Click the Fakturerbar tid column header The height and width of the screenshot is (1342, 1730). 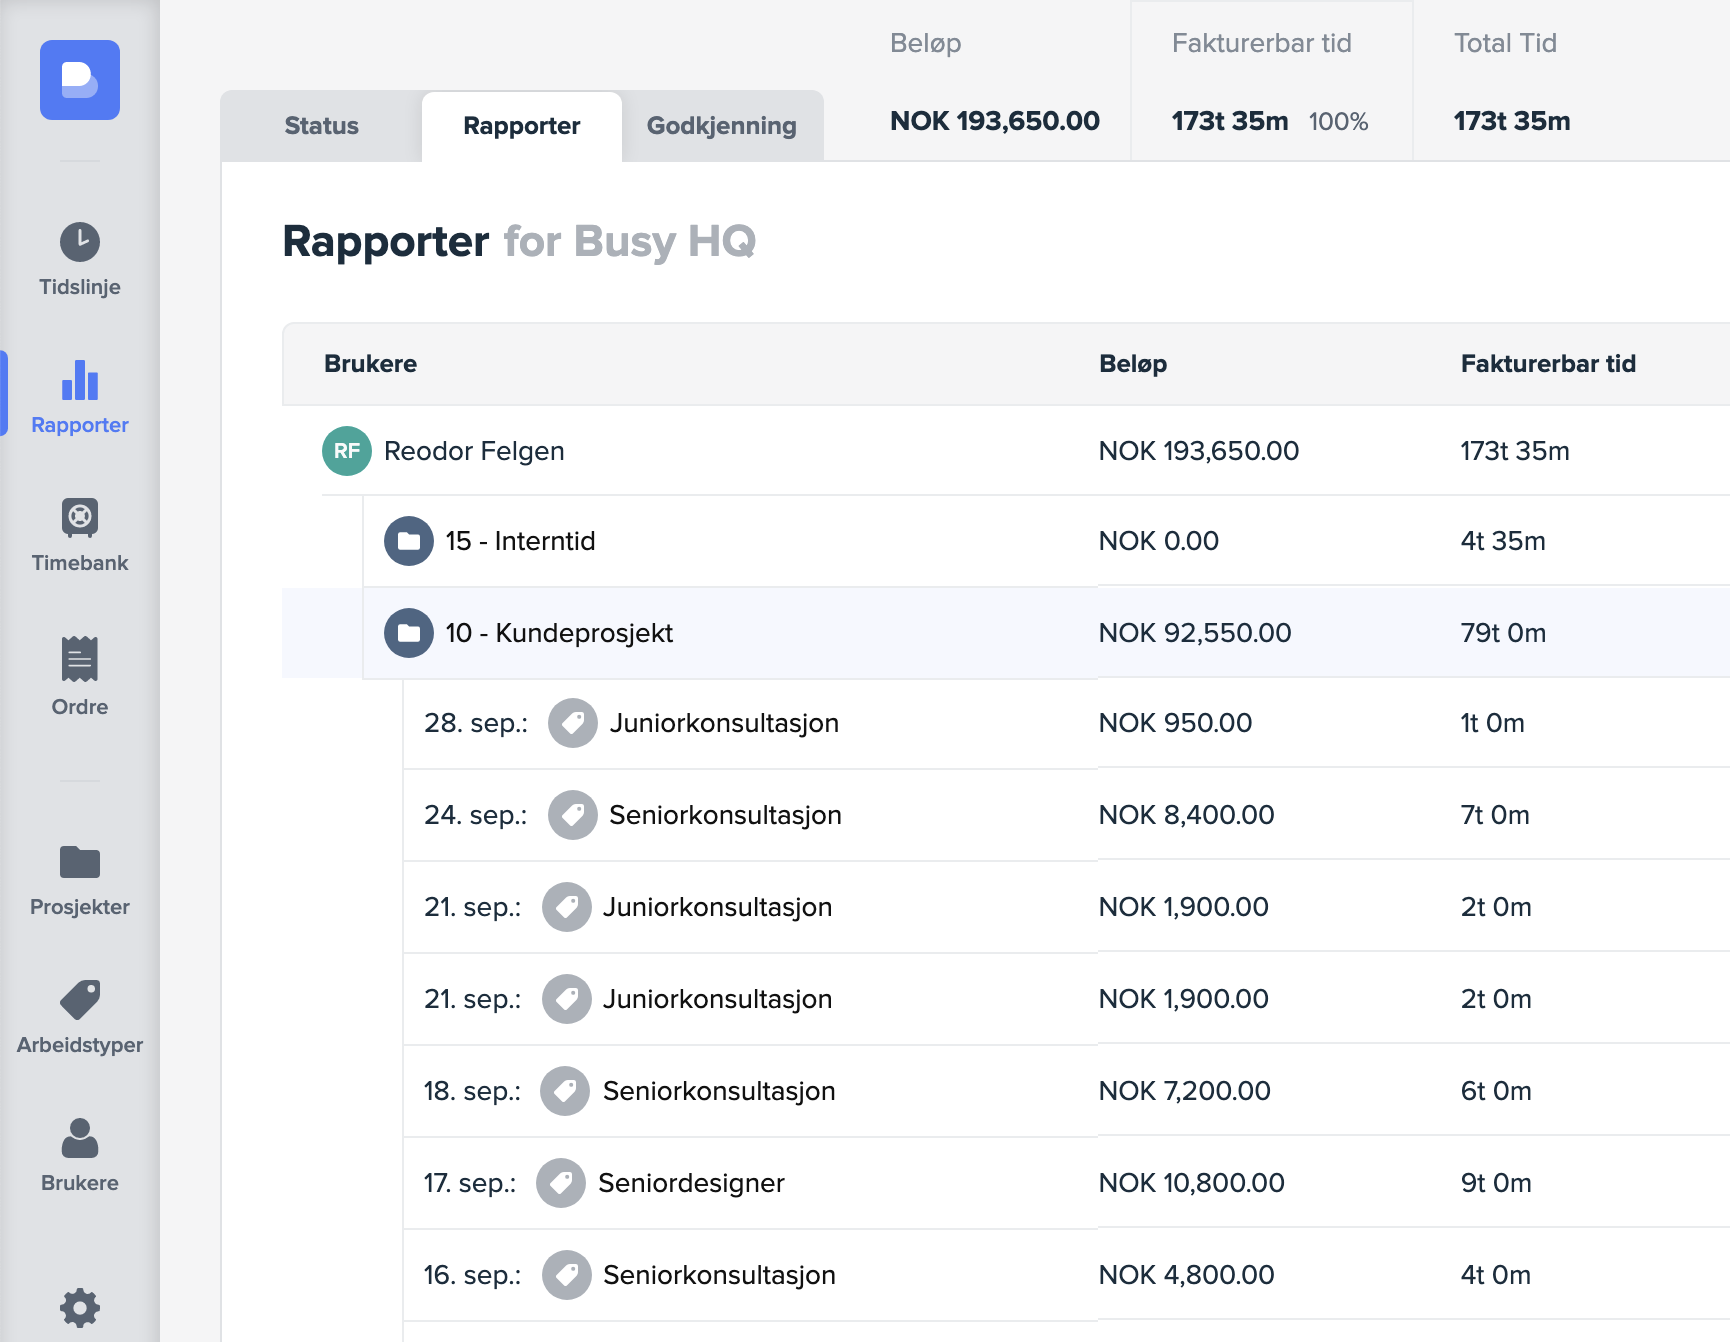tap(1548, 364)
